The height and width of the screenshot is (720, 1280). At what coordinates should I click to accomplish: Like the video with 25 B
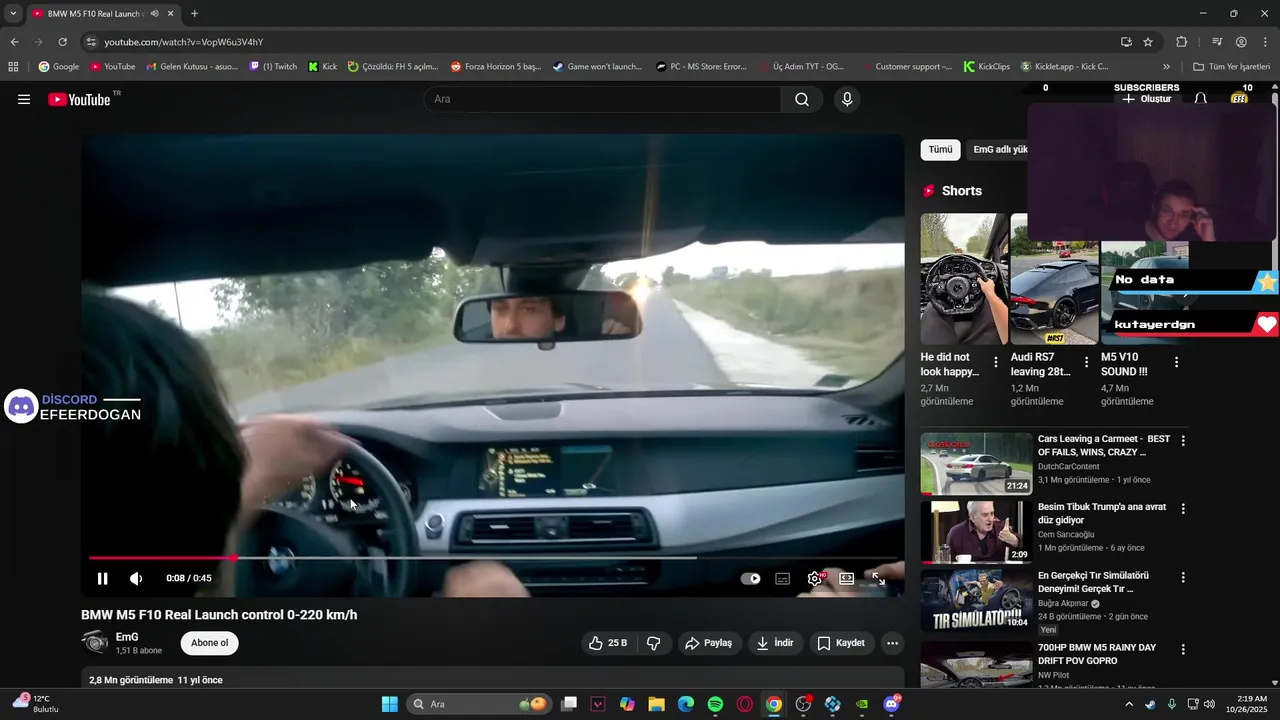[x=608, y=643]
